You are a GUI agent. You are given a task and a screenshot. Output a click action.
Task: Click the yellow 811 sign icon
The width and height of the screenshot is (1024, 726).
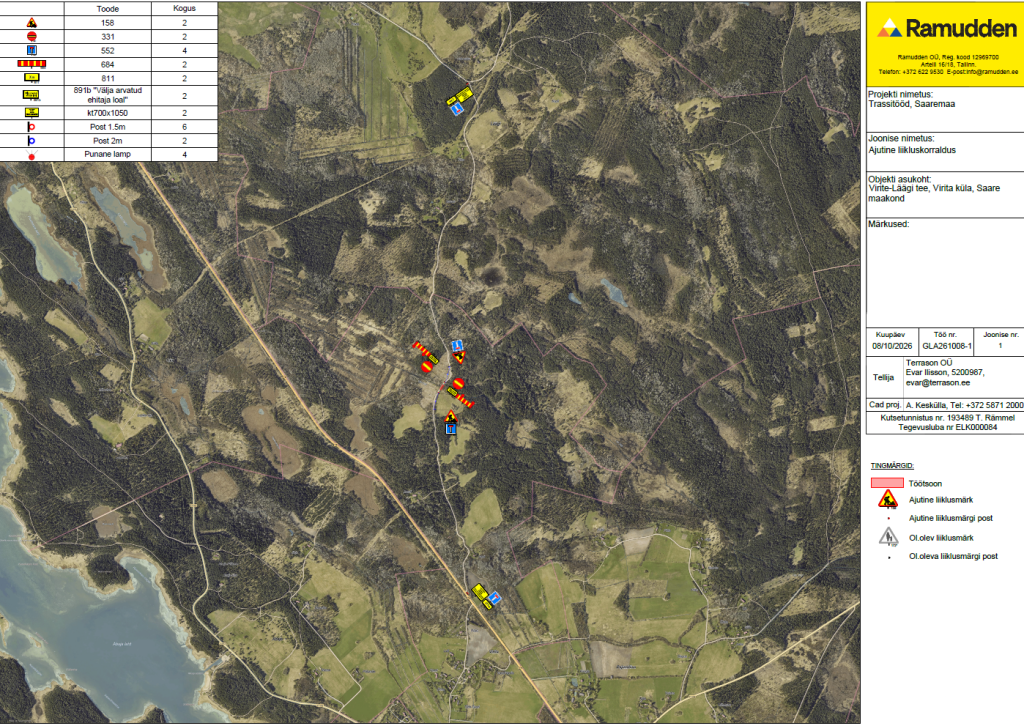31,78
